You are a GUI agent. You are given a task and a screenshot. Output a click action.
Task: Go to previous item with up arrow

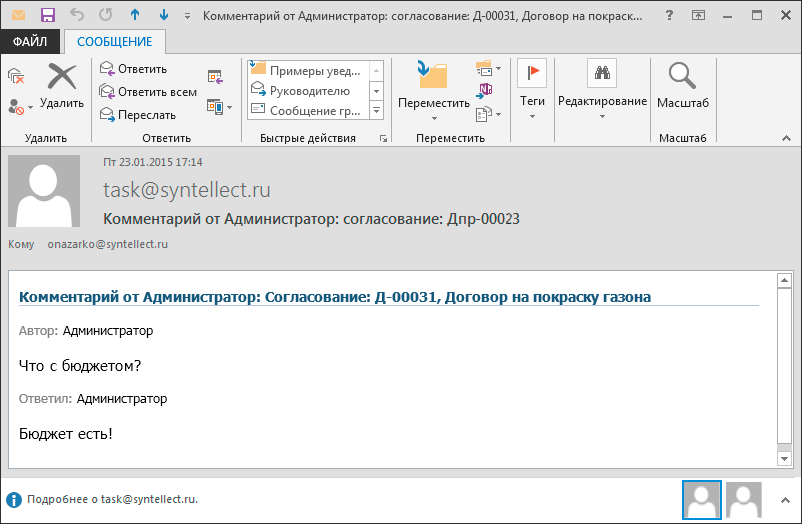coord(135,15)
